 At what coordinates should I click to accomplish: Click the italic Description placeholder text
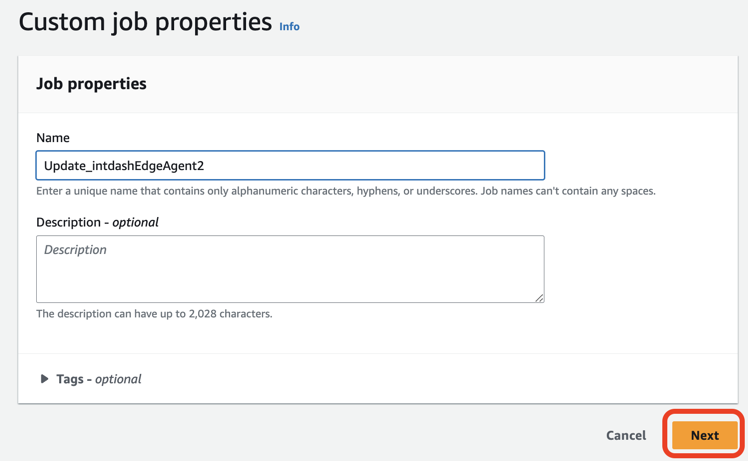[x=75, y=250]
